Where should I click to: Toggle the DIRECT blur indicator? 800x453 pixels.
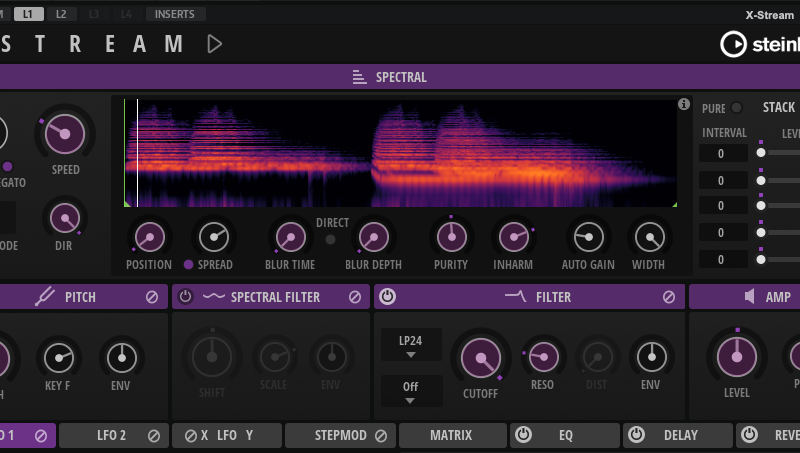(330, 239)
